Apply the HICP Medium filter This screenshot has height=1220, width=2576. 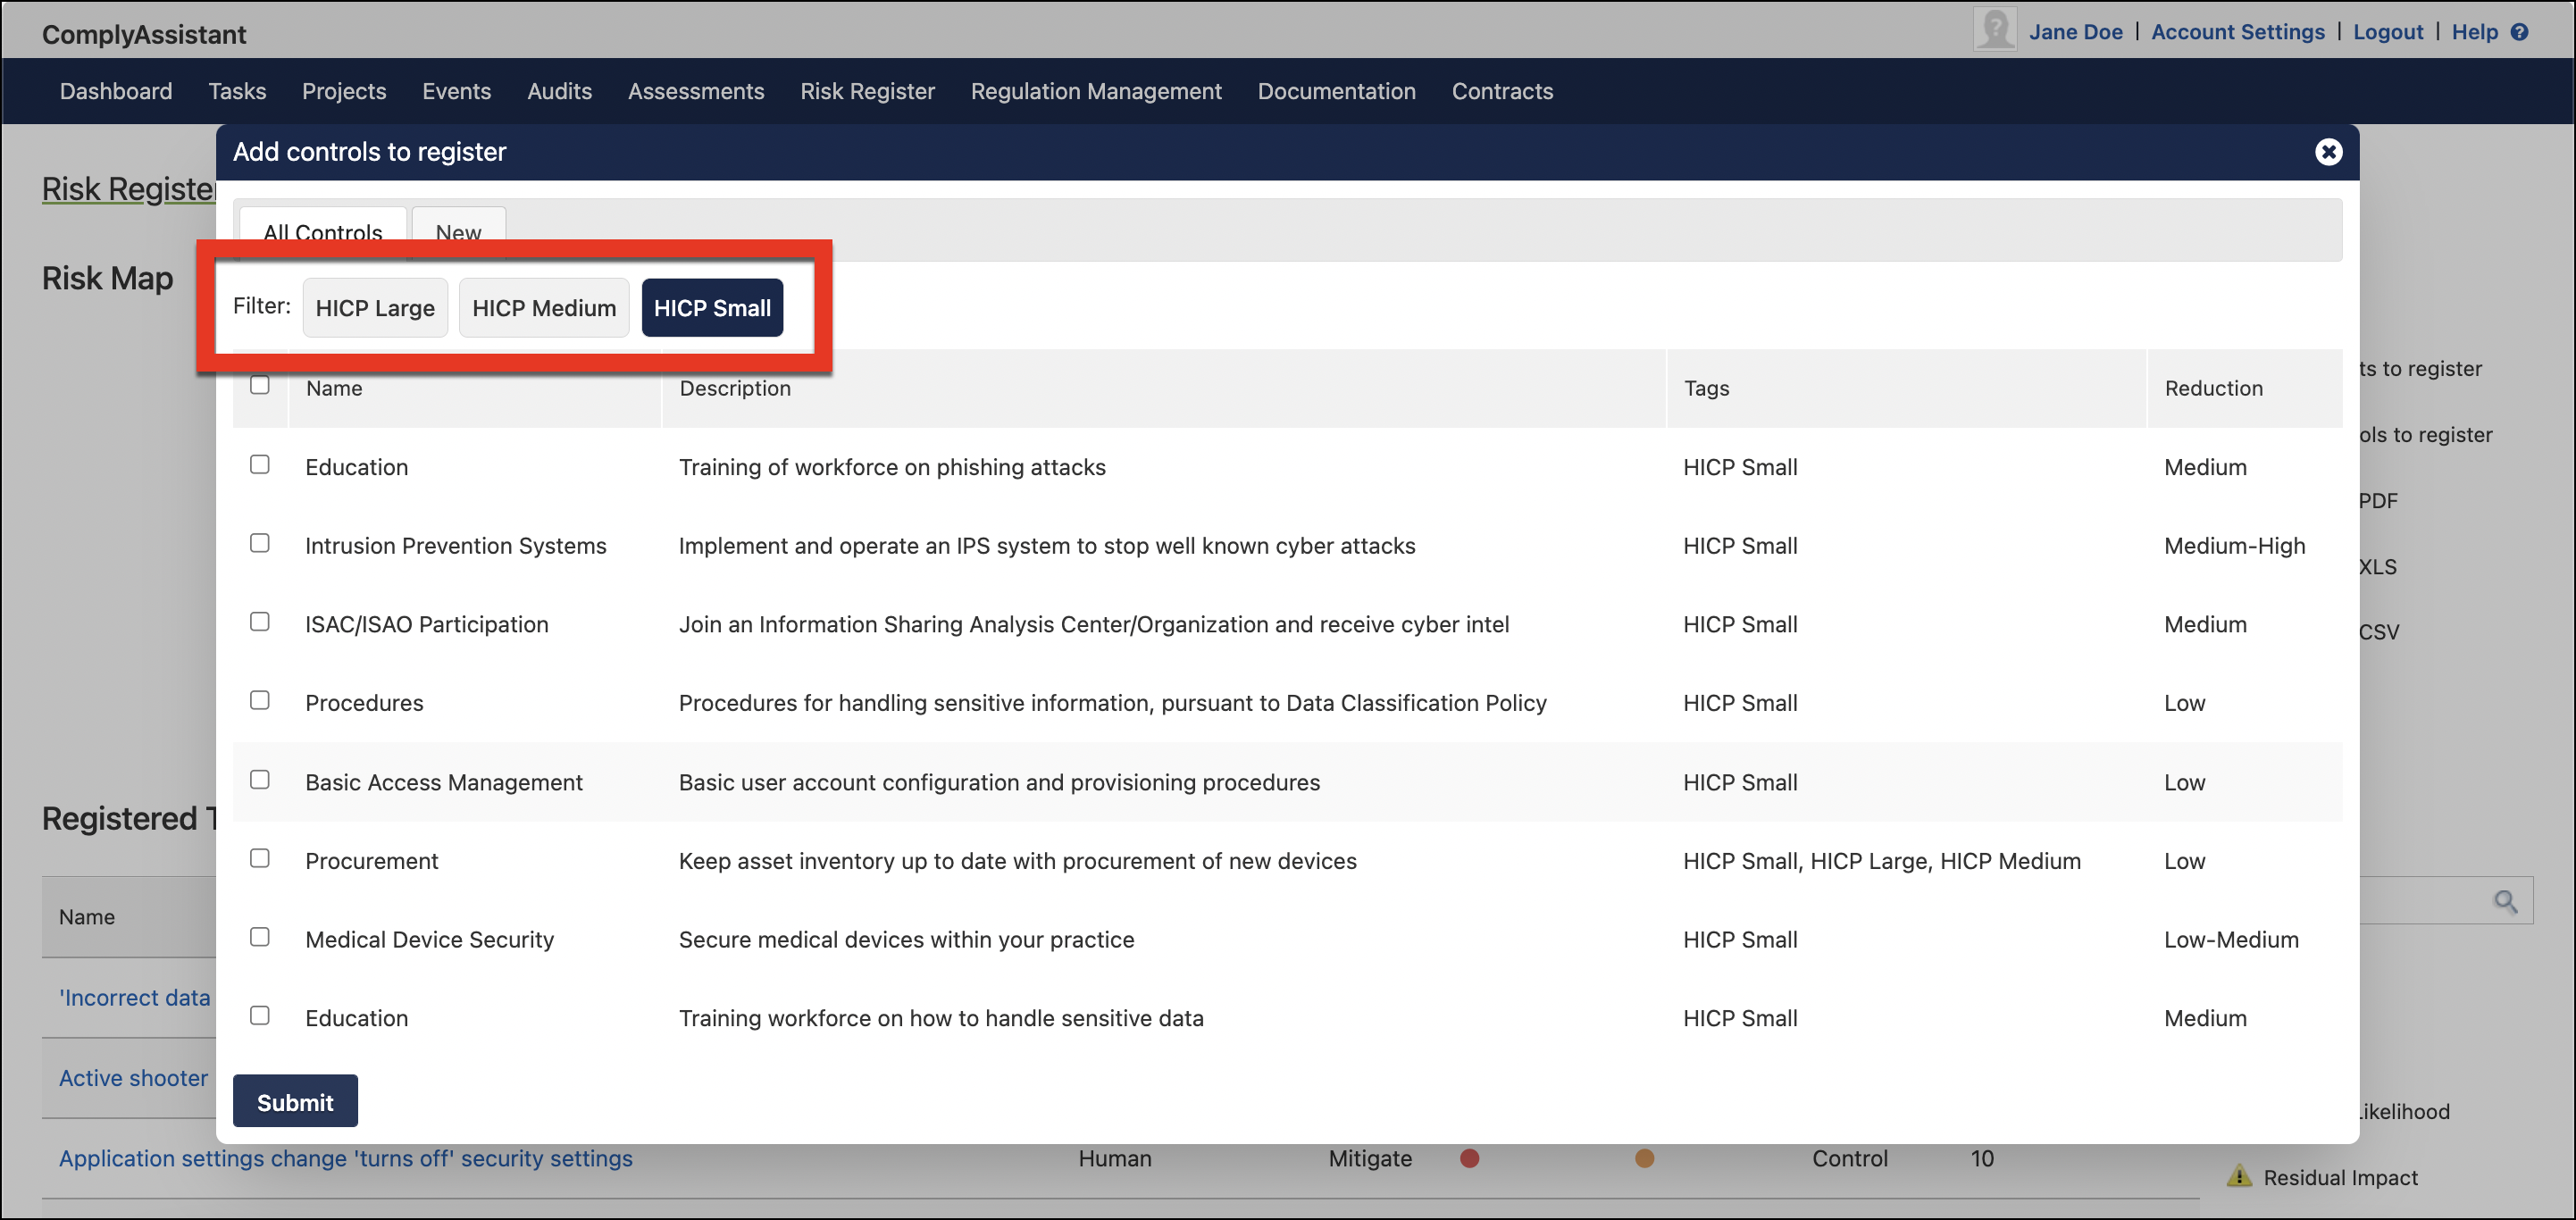pos(544,308)
